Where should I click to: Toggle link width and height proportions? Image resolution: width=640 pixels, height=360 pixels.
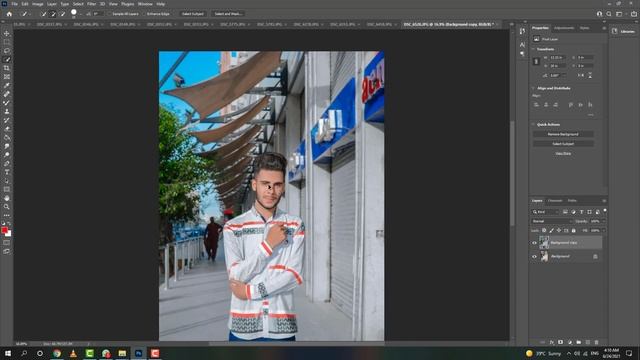(x=536, y=62)
